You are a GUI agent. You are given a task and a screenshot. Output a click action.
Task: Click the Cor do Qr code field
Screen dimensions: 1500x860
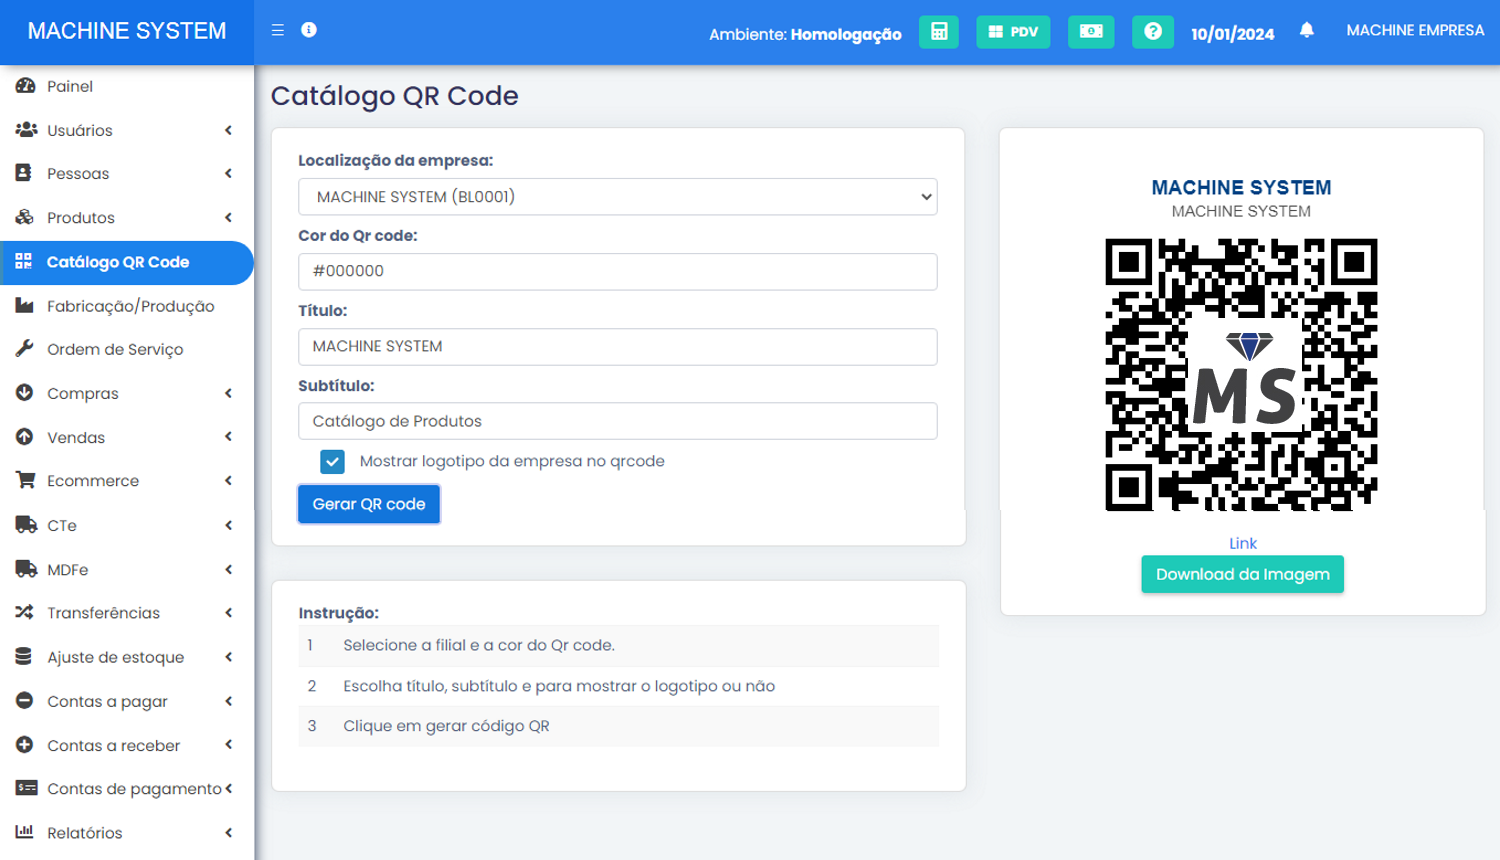[618, 271]
